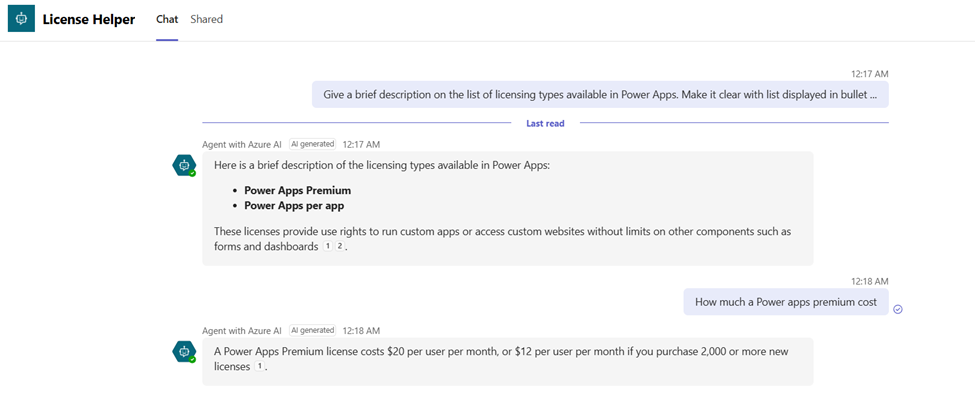
Task: Click the License Helper title text
Action: point(88,19)
